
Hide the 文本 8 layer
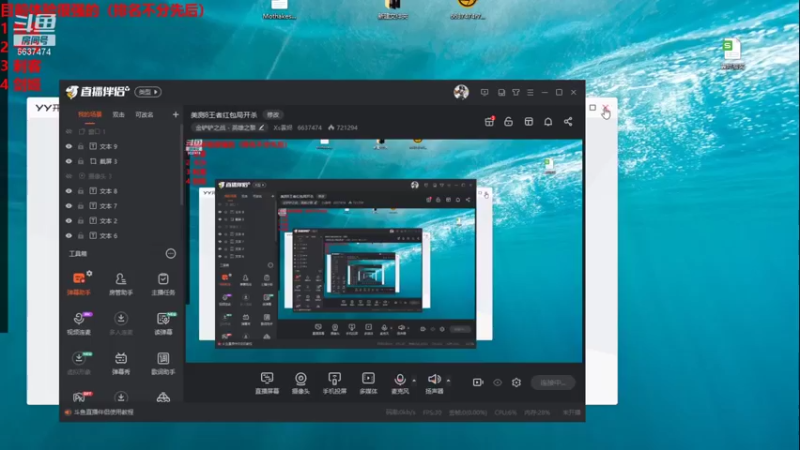tap(69, 191)
